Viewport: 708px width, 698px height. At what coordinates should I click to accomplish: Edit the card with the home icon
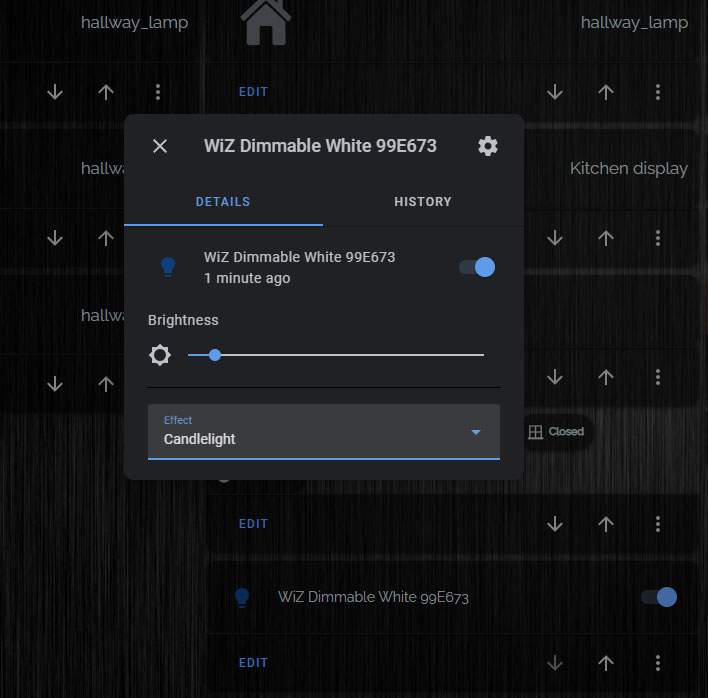point(253,92)
